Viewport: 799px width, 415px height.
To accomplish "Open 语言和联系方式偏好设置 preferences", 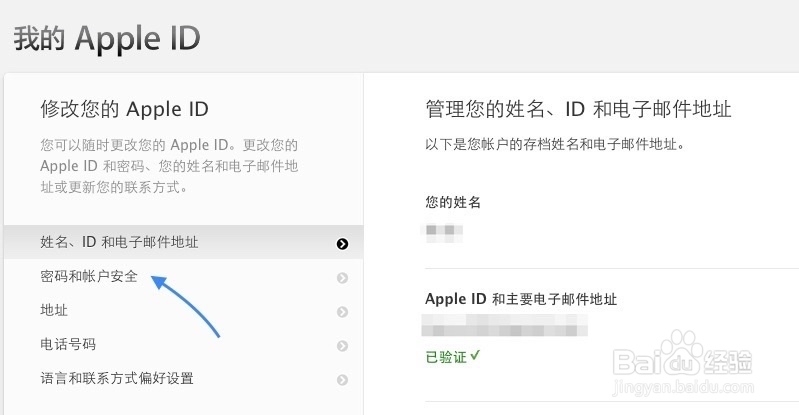I will coord(183,379).
